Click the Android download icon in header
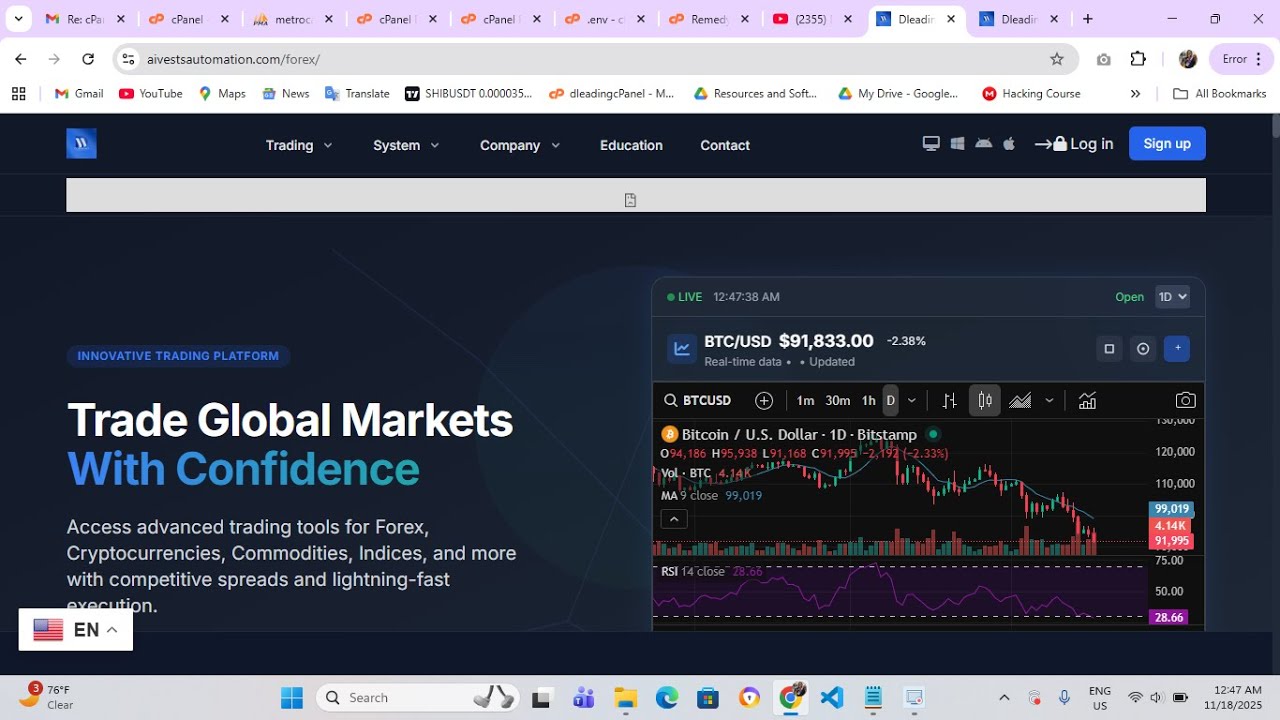The image size is (1280, 720). [983, 144]
